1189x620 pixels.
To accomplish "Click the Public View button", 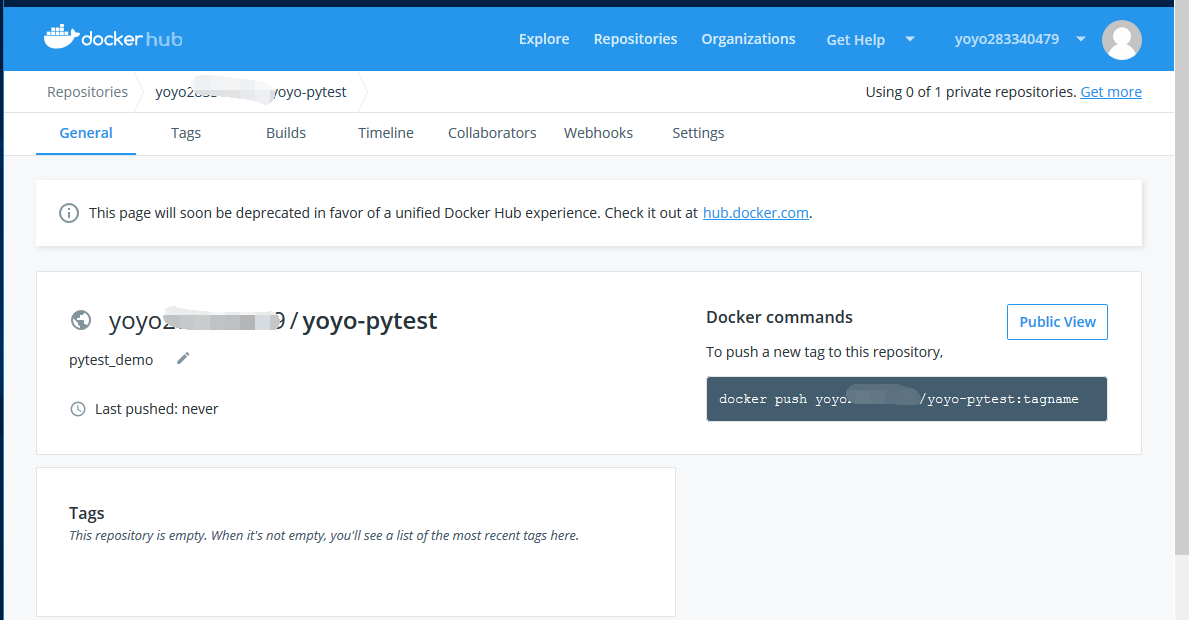I will (x=1057, y=322).
